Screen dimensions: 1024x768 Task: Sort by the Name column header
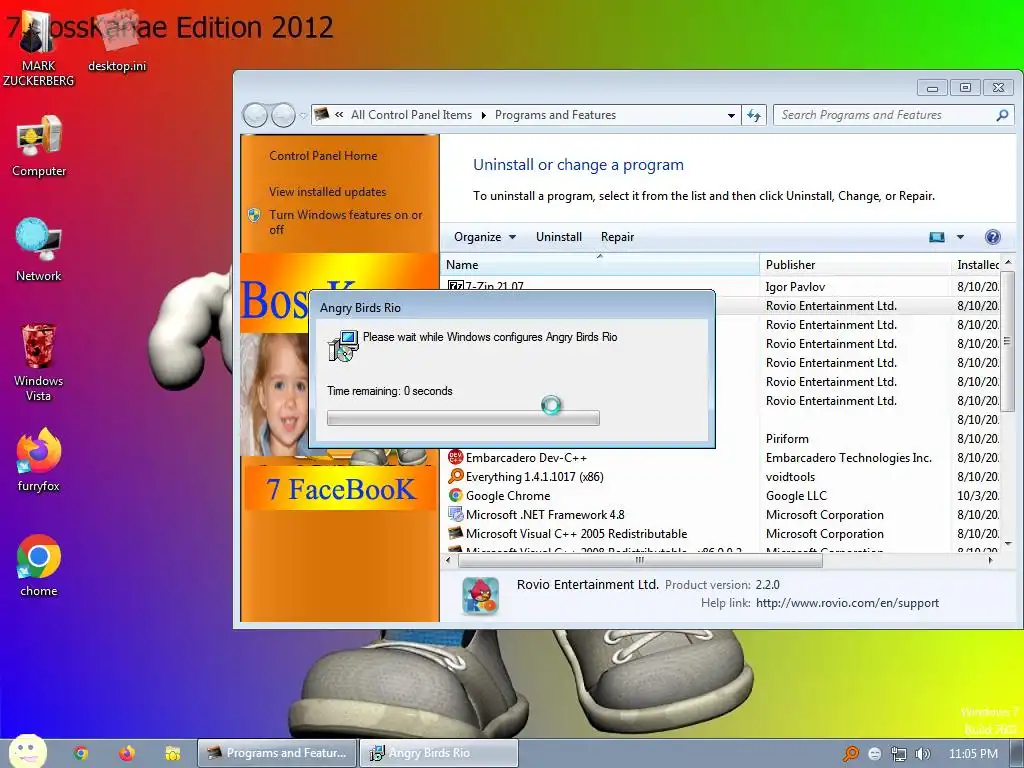click(600, 264)
